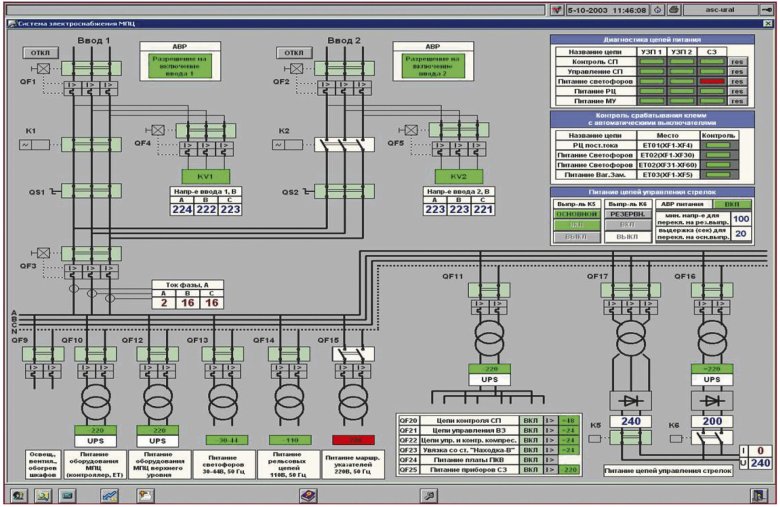Edit the 100 minimum voltage value field

741,219
